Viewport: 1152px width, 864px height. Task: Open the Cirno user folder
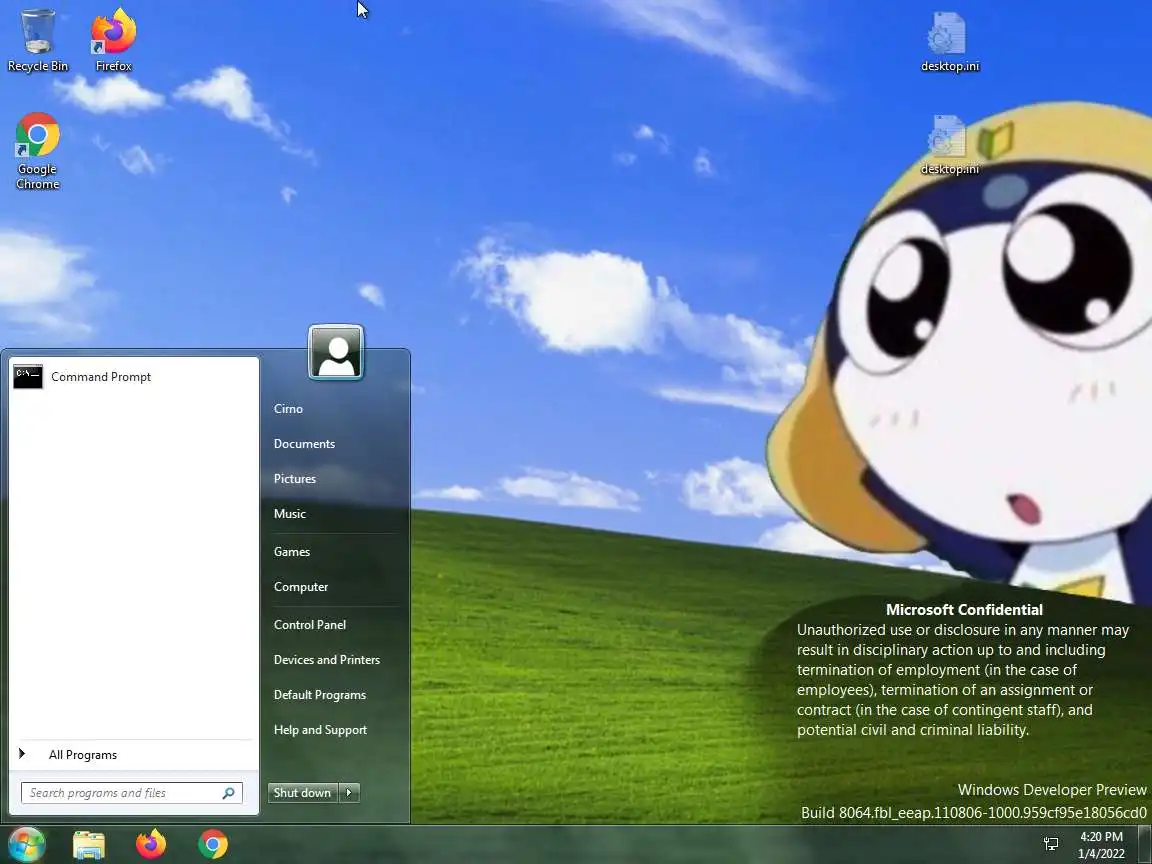pyautogui.click(x=288, y=408)
